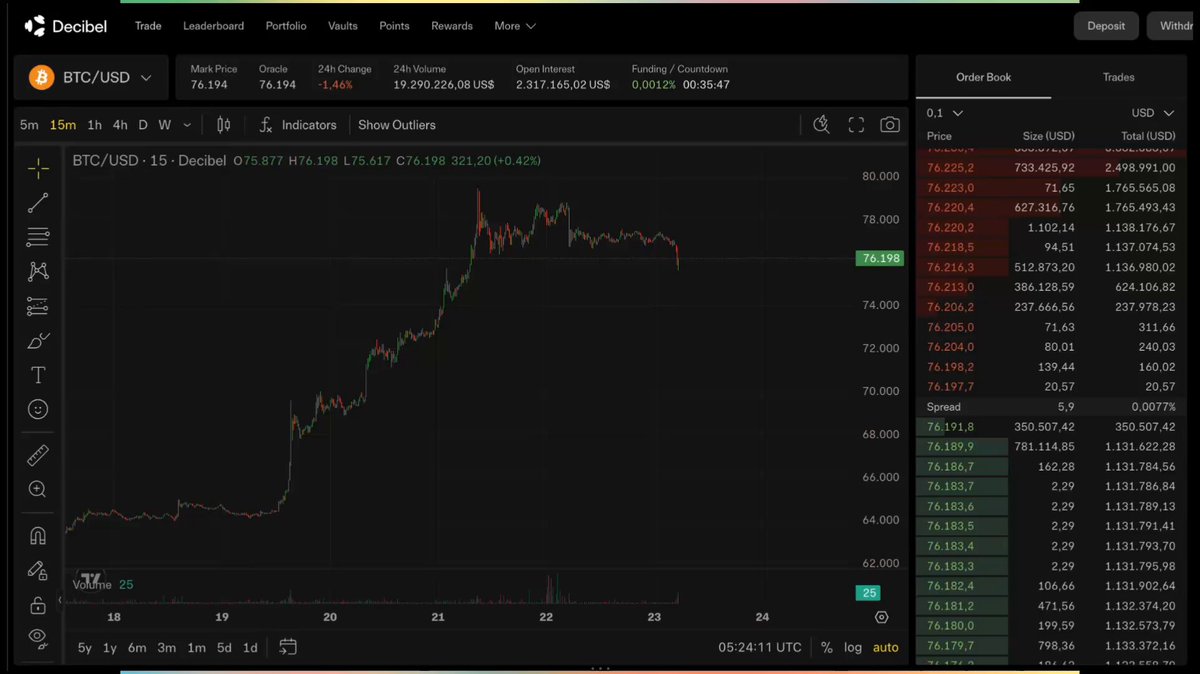Click the 76.191,8 bid price row
1200x674 pixels.
pyautogui.click(x=1051, y=427)
